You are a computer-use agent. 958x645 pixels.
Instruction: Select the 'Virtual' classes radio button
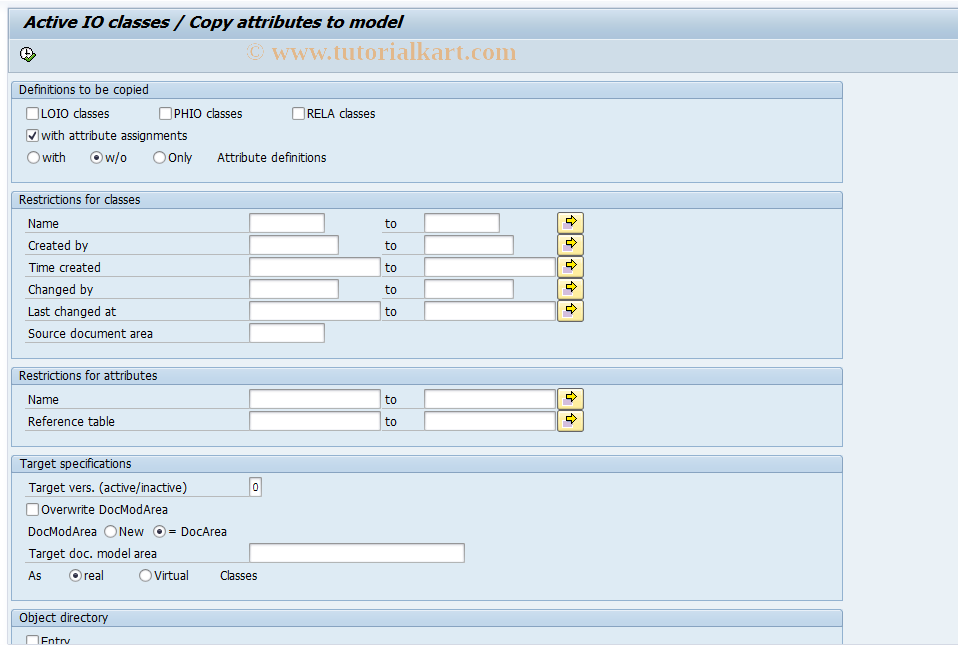point(145,575)
